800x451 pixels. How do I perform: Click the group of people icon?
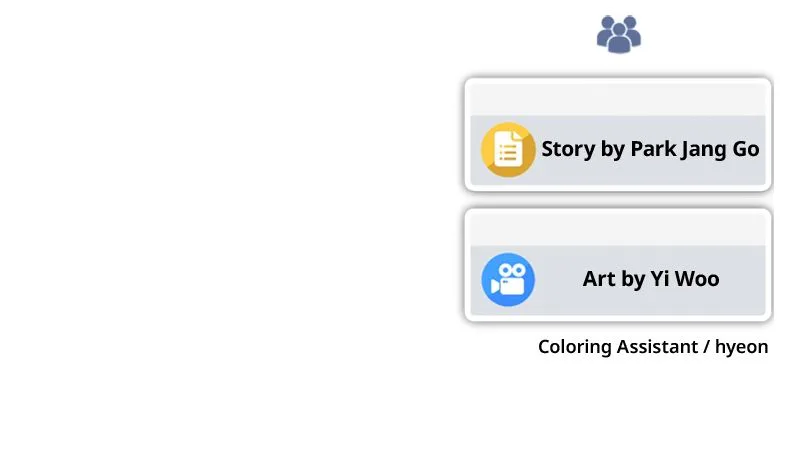click(x=618, y=34)
